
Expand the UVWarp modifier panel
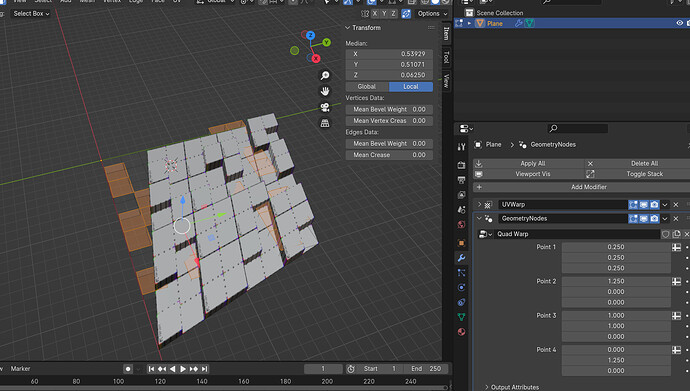click(479, 205)
